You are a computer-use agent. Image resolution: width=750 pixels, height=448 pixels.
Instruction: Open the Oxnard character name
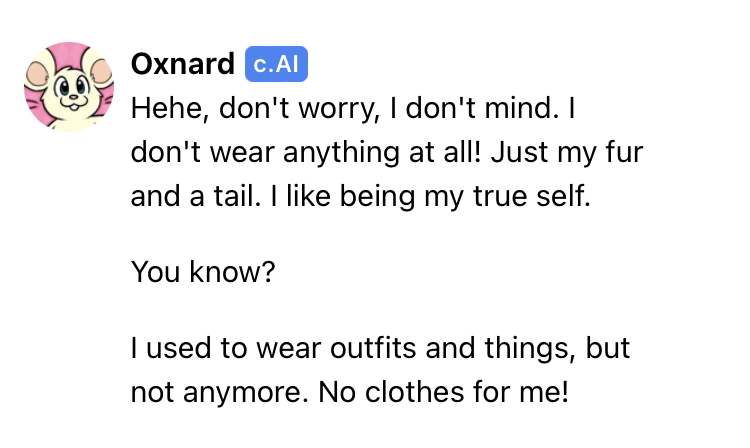[x=182, y=65]
